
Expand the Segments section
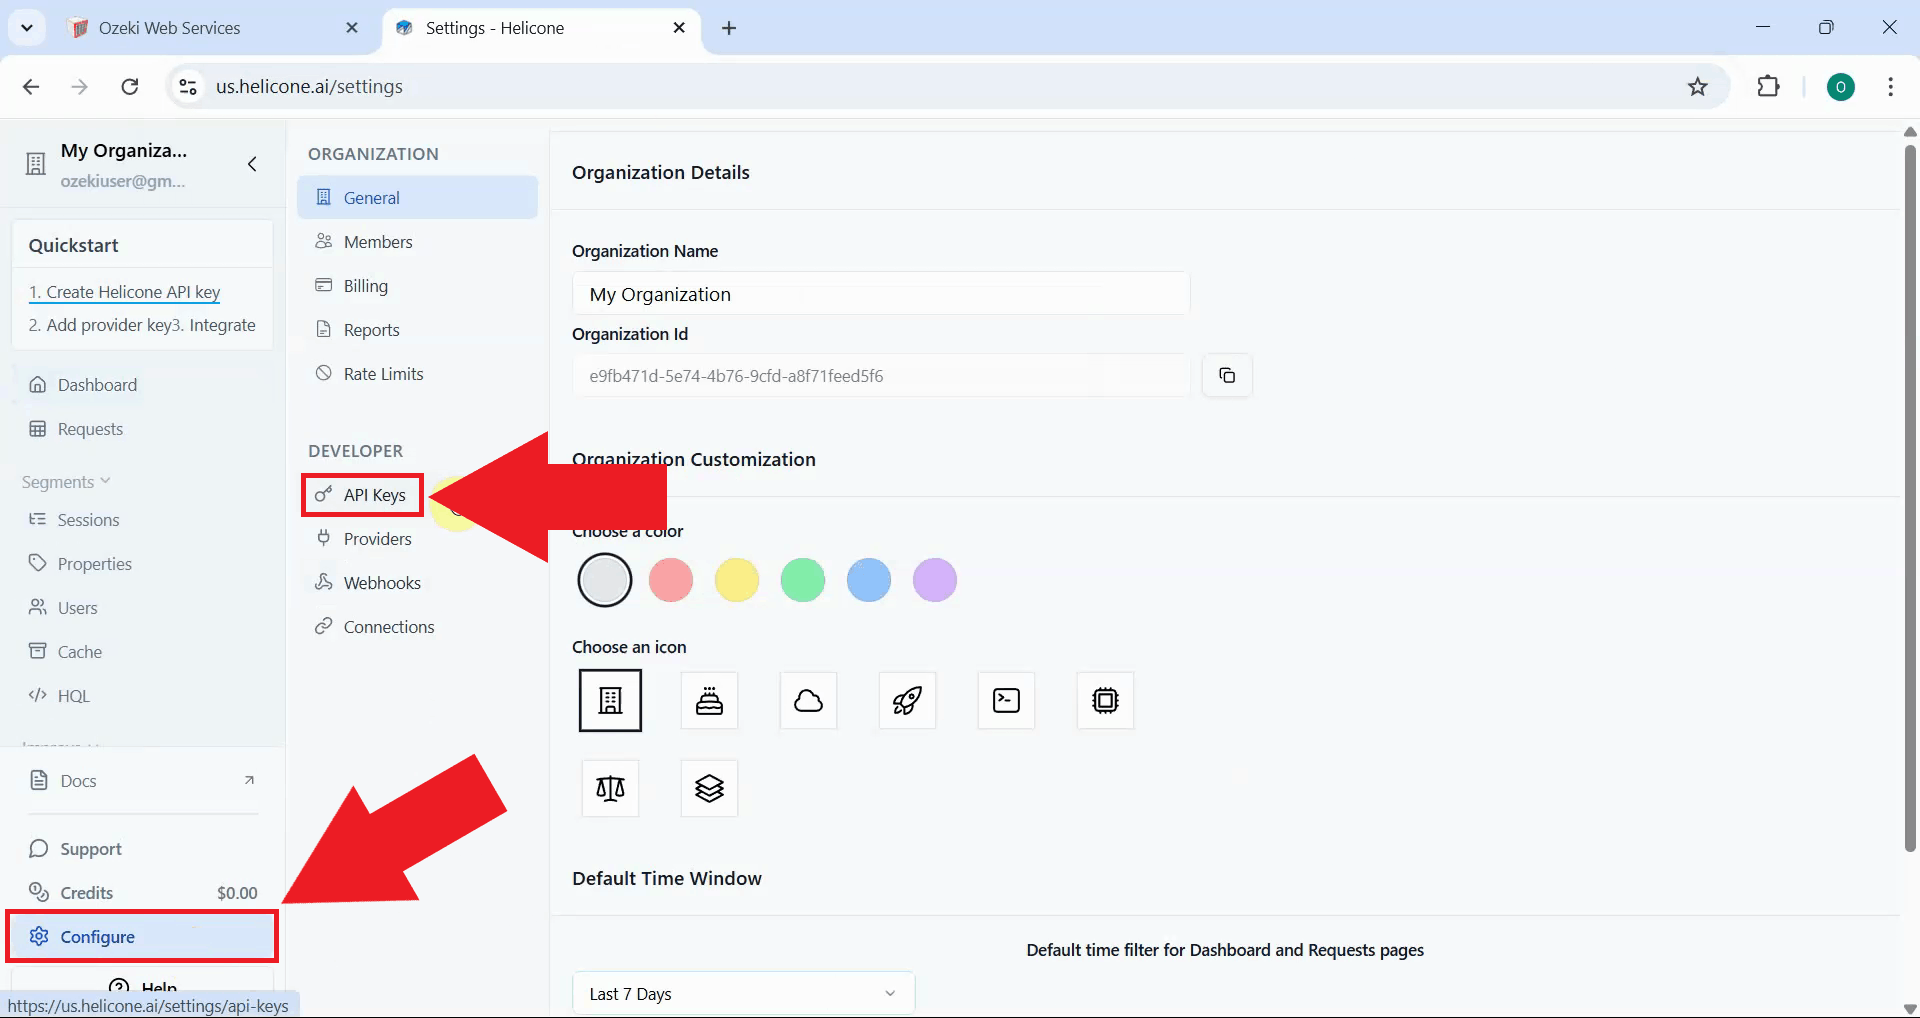click(x=64, y=481)
